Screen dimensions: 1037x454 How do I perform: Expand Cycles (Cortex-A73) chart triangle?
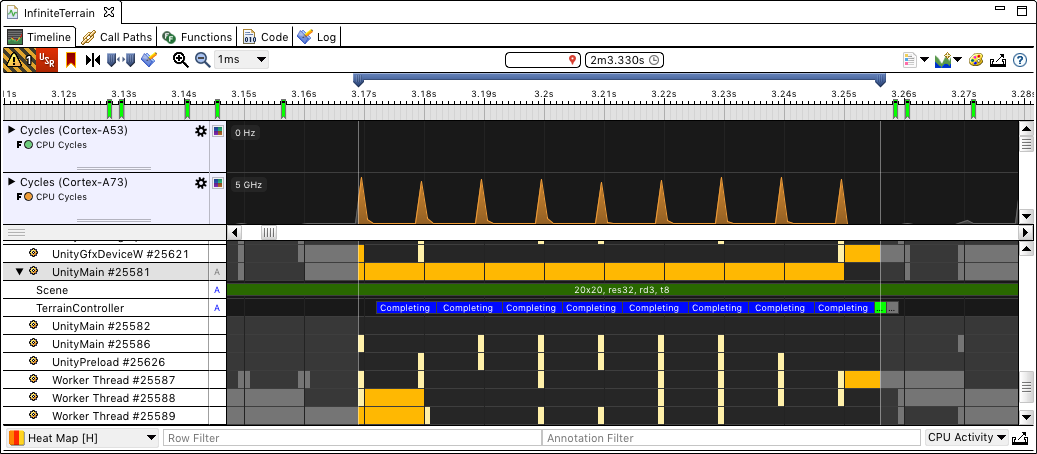[11, 181]
